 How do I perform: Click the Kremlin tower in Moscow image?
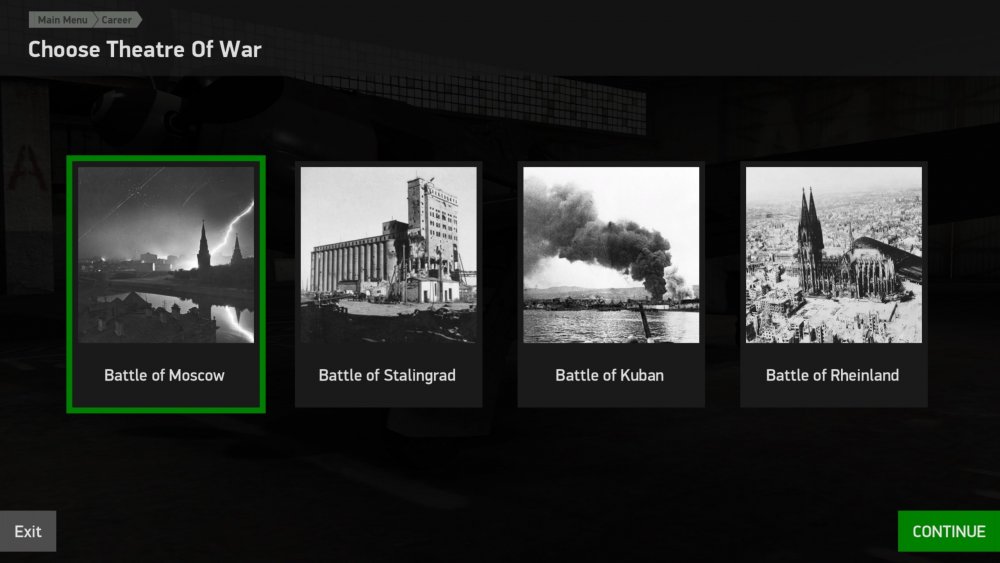coord(203,247)
